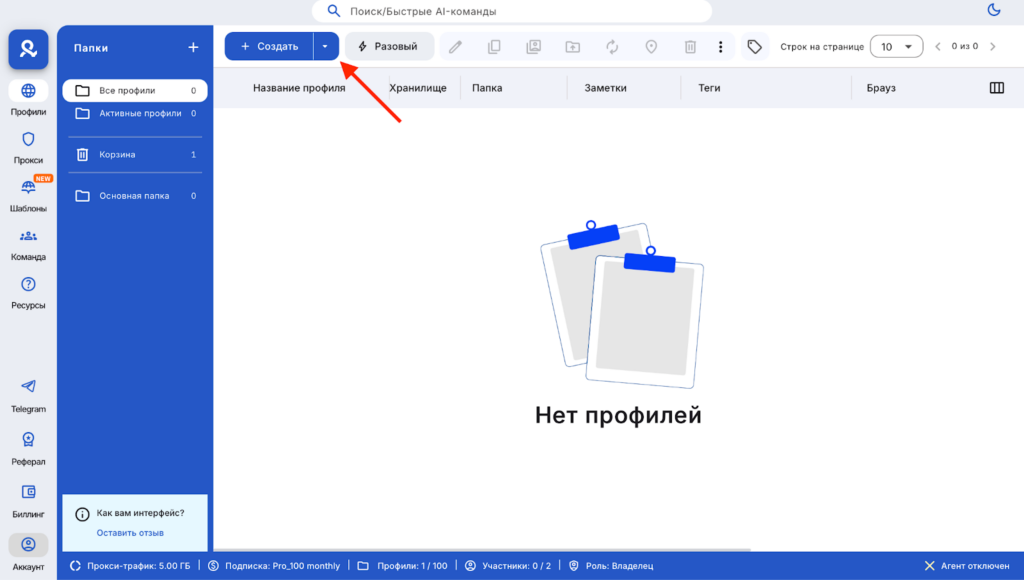This screenshot has width=1024, height=580.
Task: Toggle dark mode with moon icon
Action: click(994, 10)
